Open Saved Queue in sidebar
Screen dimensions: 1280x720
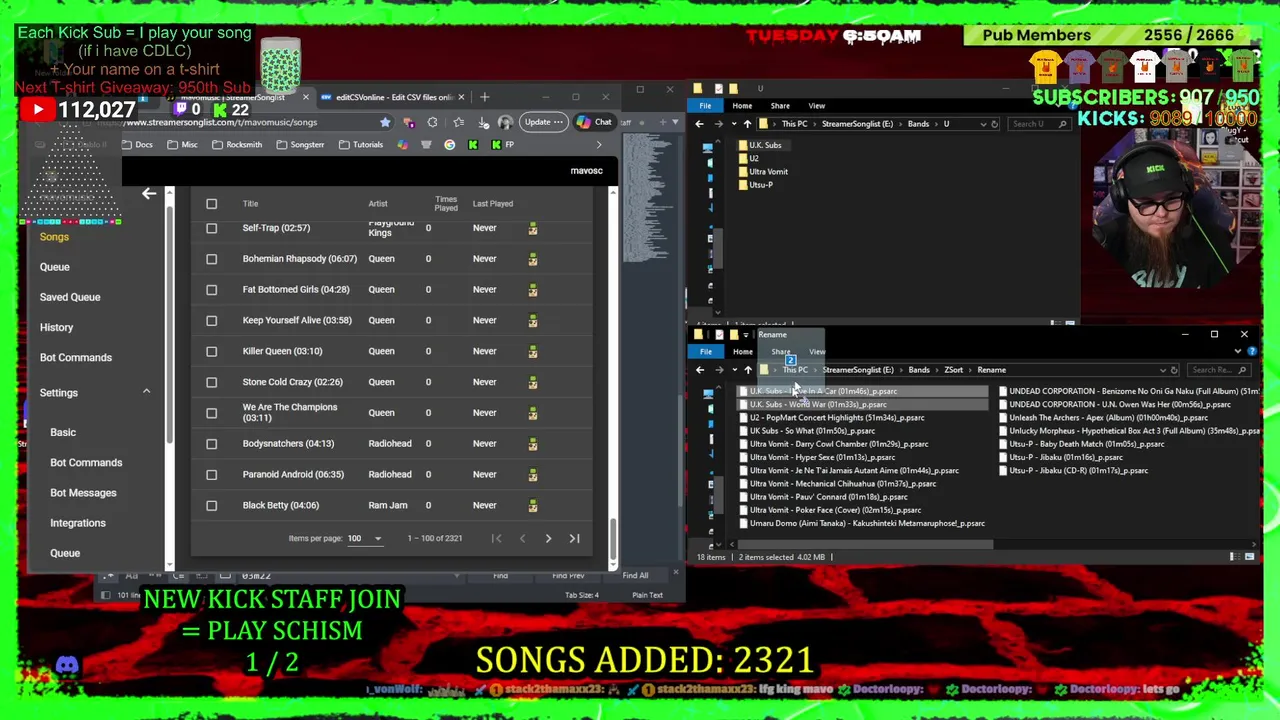tap(70, 297)
